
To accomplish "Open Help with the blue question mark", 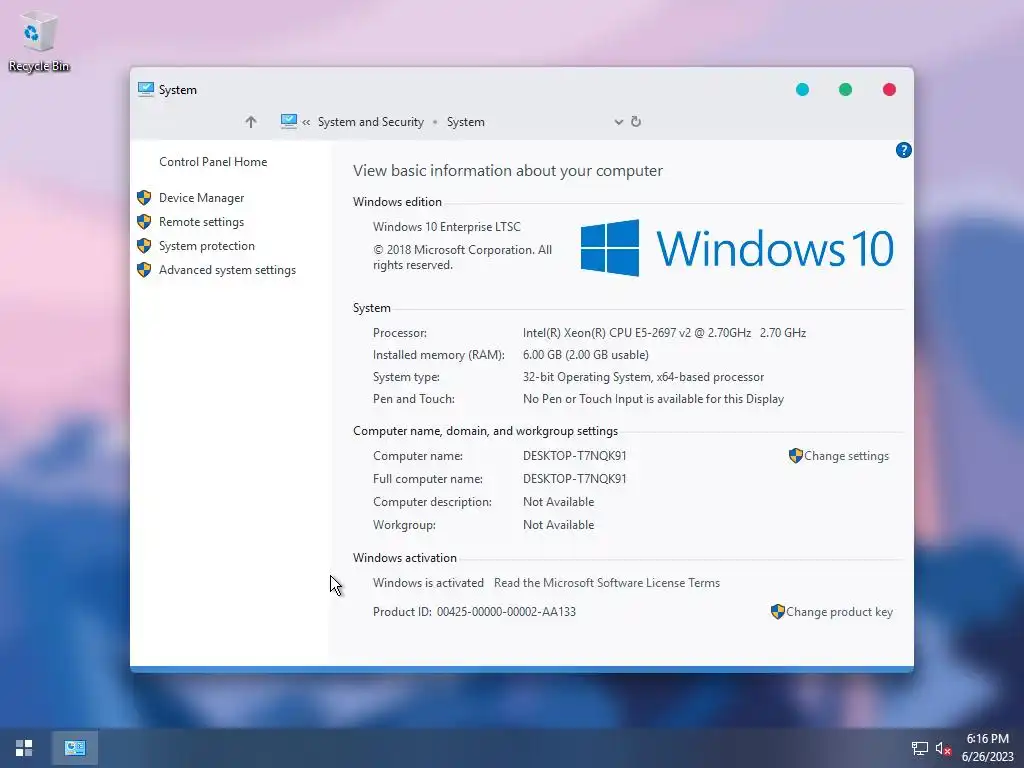I will pyautogui.click(x=903, y=150).
